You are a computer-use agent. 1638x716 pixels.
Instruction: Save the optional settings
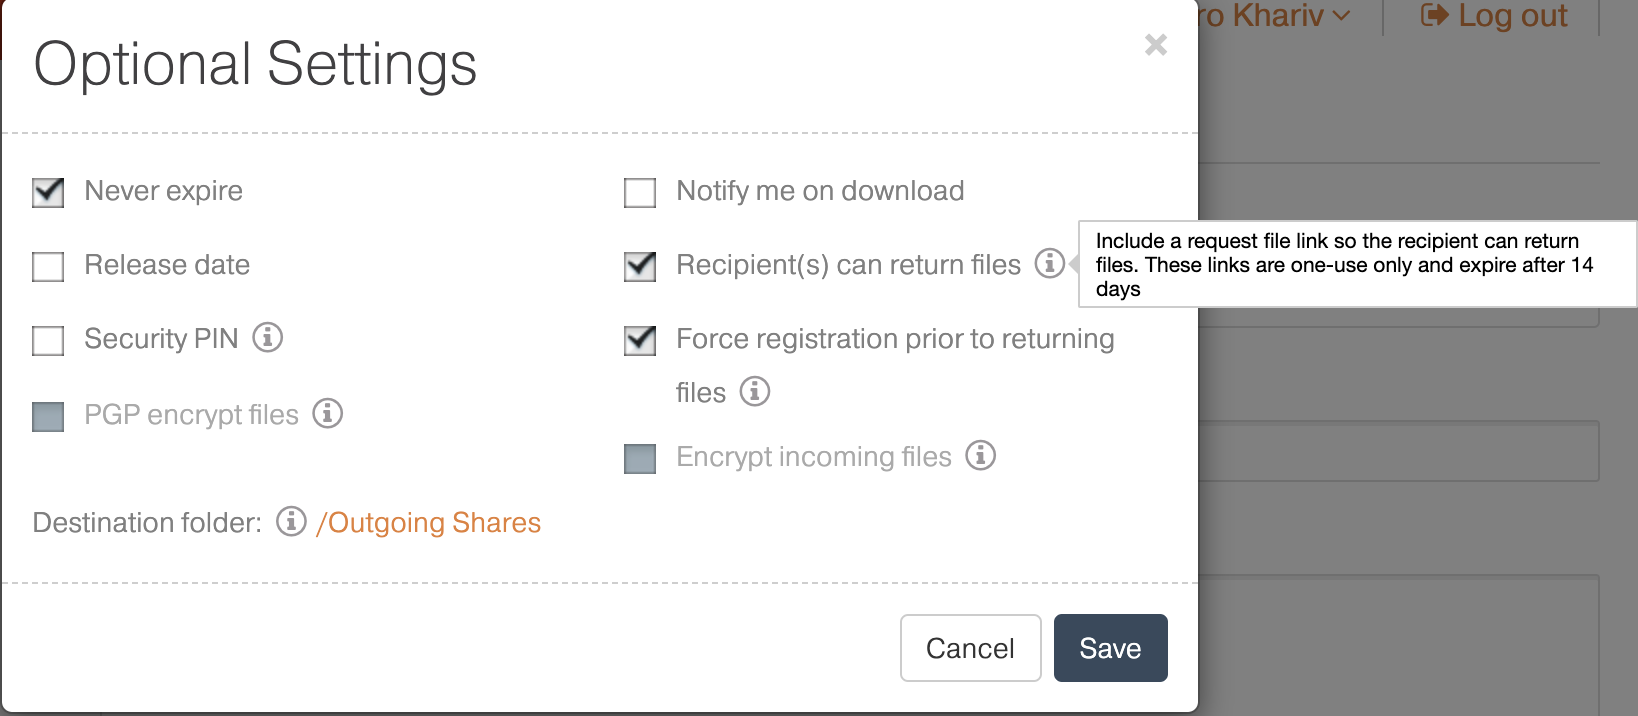click(1111, 648)
